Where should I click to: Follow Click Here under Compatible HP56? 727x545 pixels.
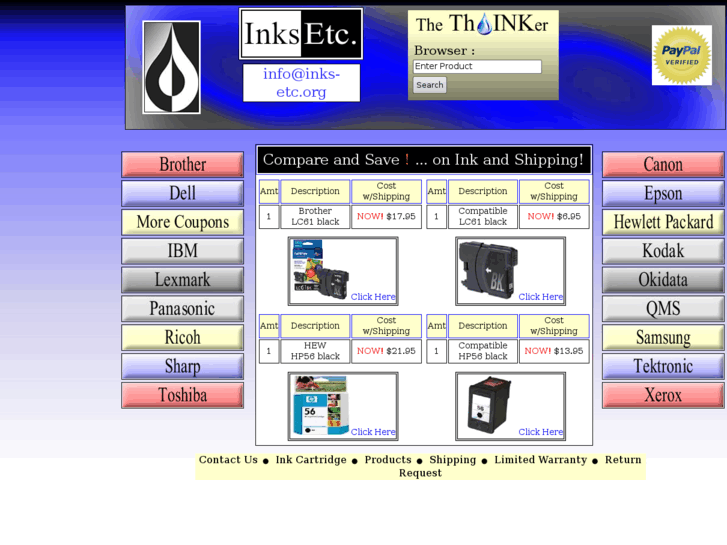coord(541,432)
